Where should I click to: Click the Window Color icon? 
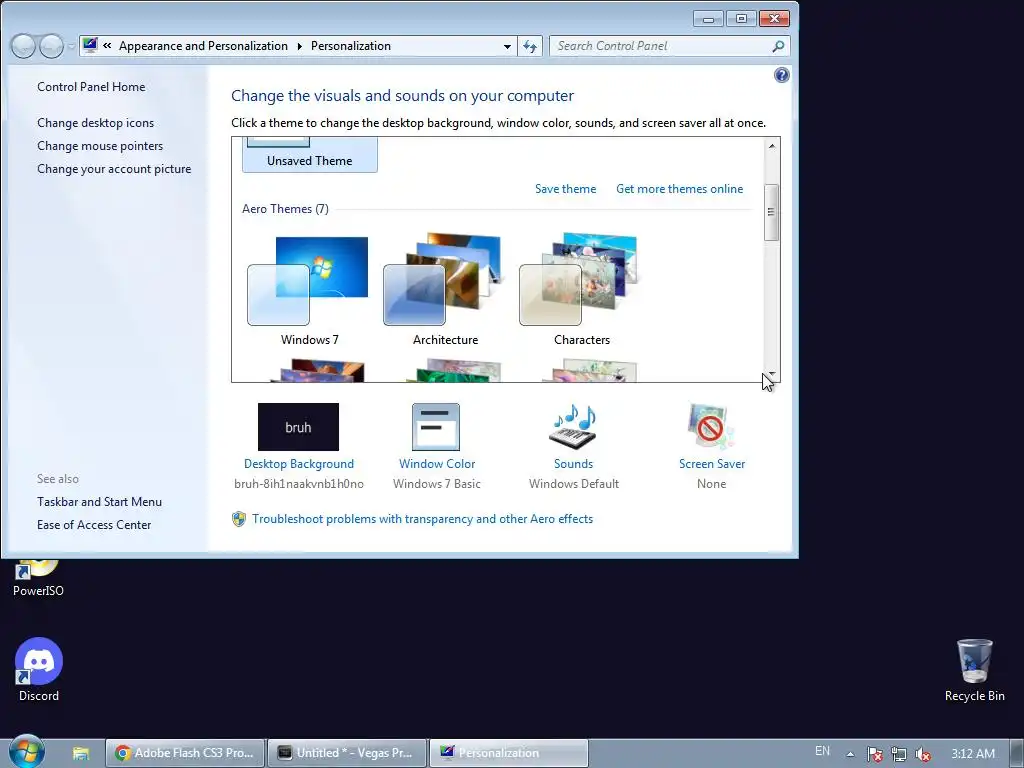[x=436, y=426]
